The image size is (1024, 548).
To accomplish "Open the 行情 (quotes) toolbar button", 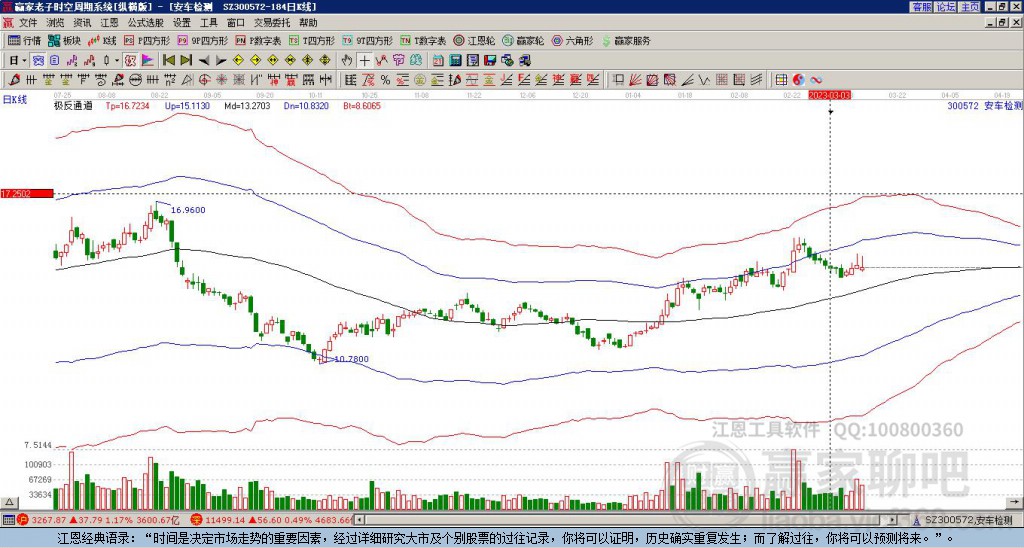I will (x=24, y=40).
